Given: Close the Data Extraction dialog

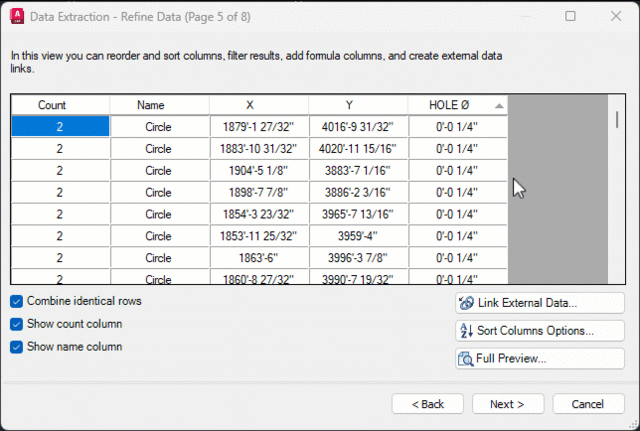Looking at the screenshot, I should [x=616, y=16].
